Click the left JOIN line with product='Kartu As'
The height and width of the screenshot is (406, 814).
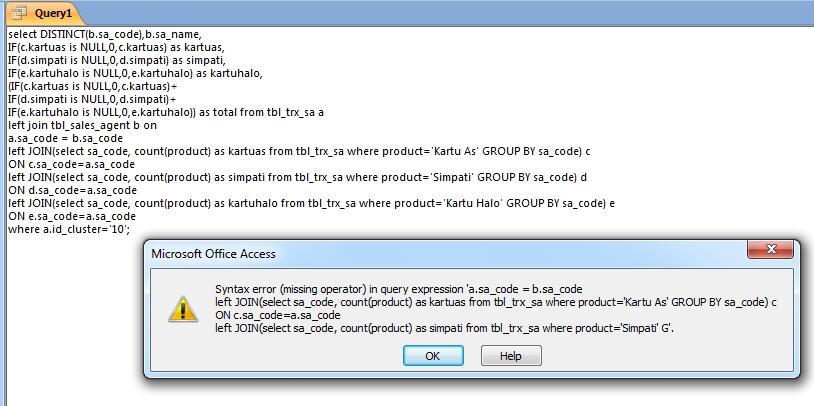(298, 151)
